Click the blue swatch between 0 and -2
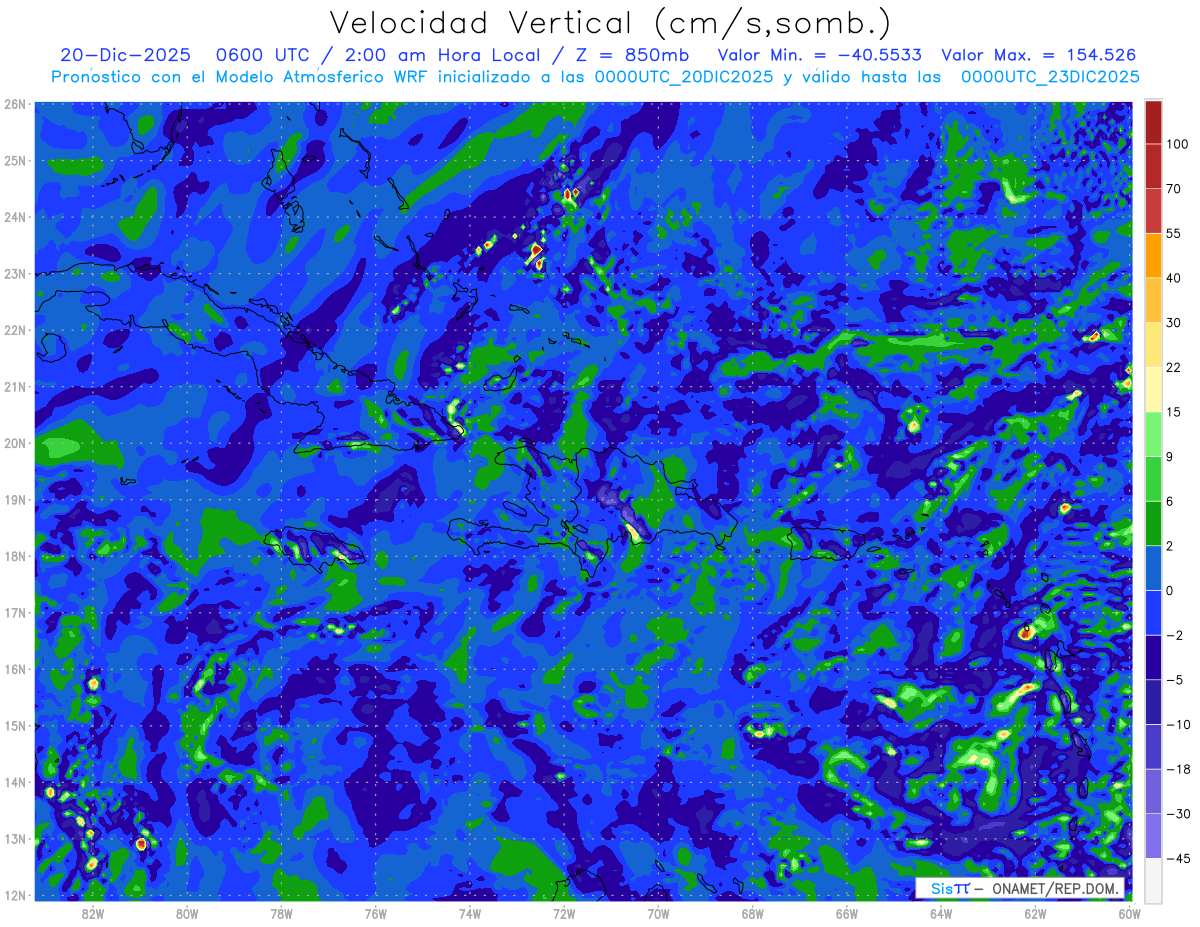Screen dimensions: 1200x927 pos(1154,613)
